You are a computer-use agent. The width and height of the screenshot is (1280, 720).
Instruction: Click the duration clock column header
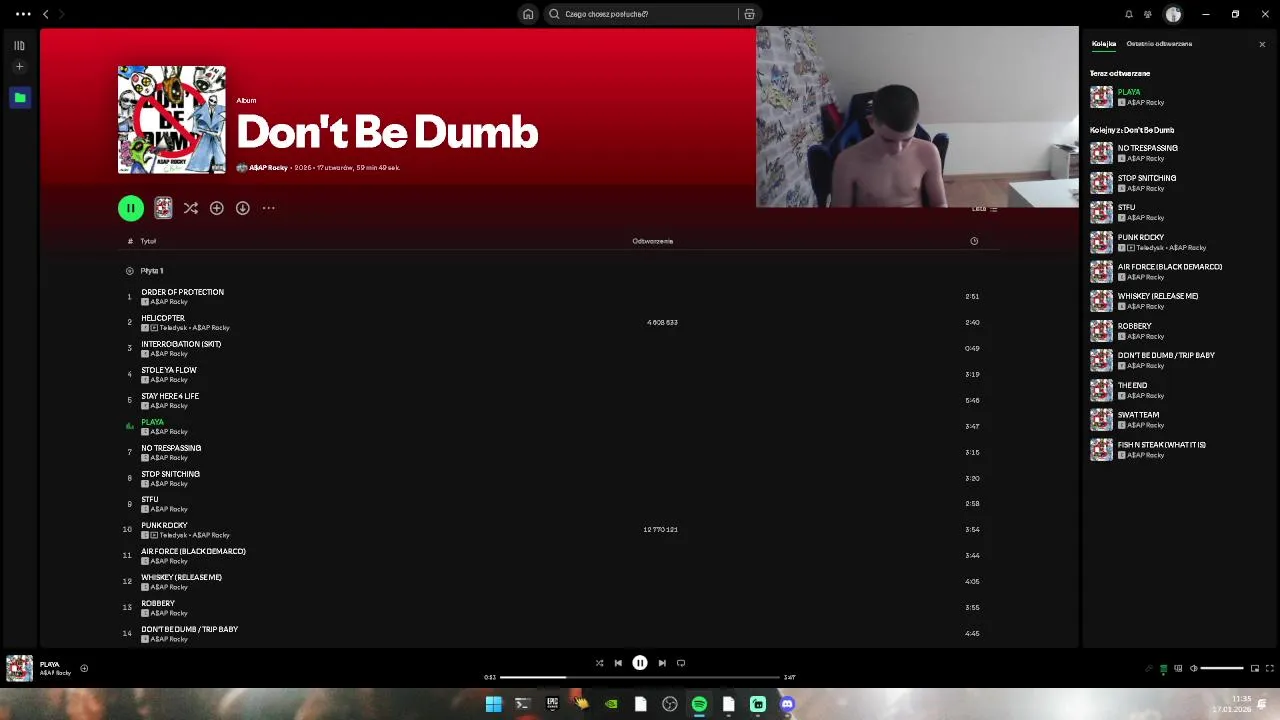click(x=974, y=241)
